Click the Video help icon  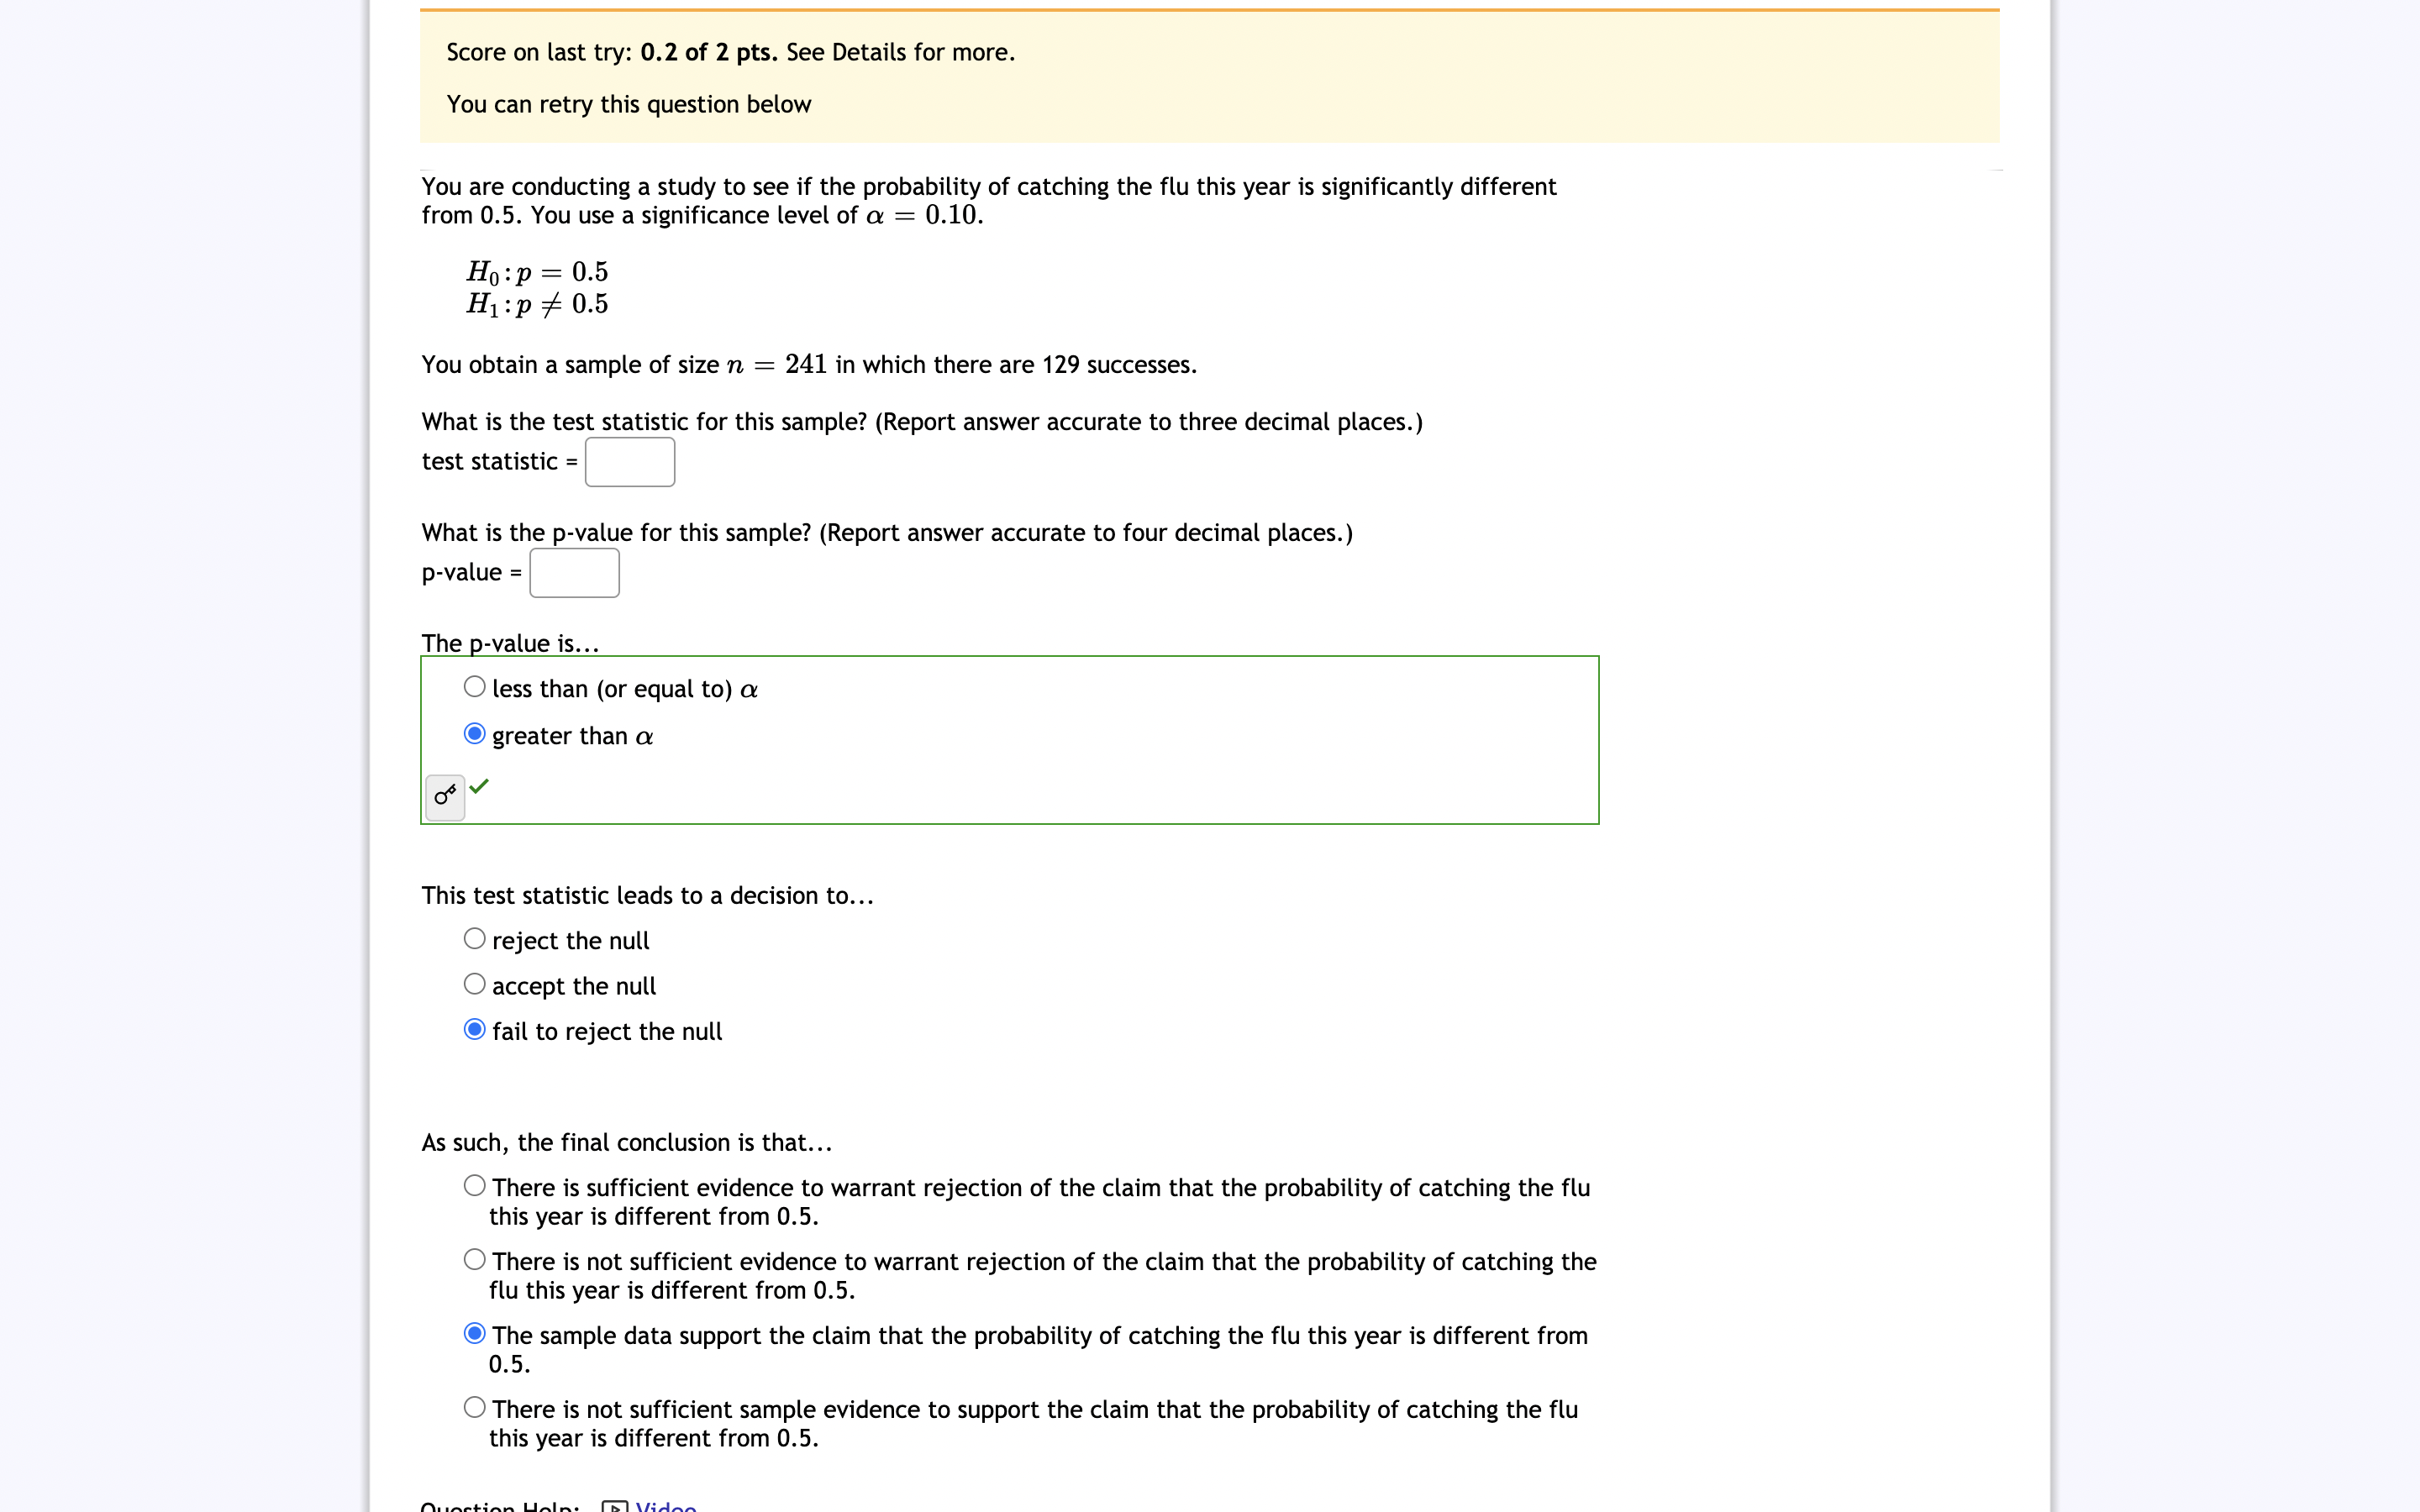[x=615, y=1506]
